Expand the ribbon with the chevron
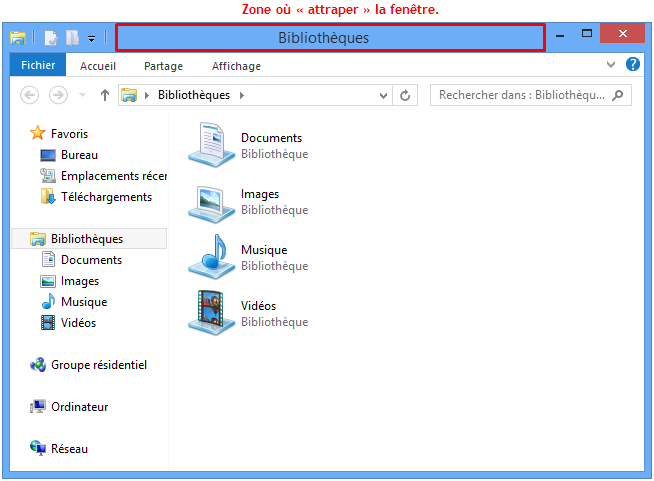The image size is (654, 481). [611, 64]
